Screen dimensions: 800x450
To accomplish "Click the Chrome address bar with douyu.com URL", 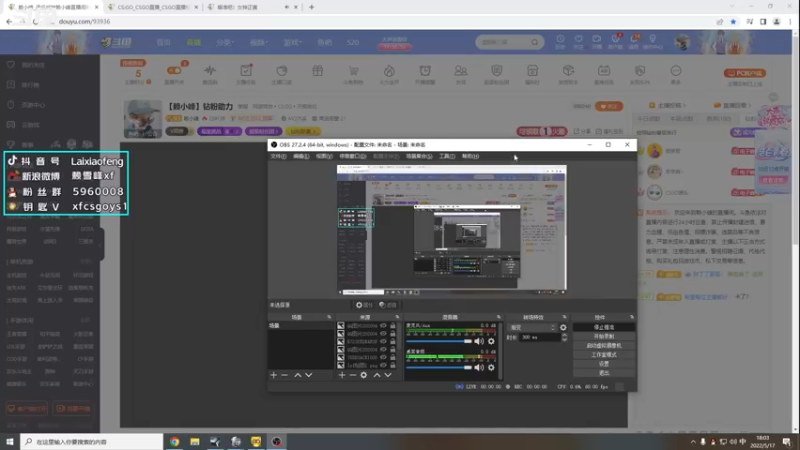I will click(383, 22).
